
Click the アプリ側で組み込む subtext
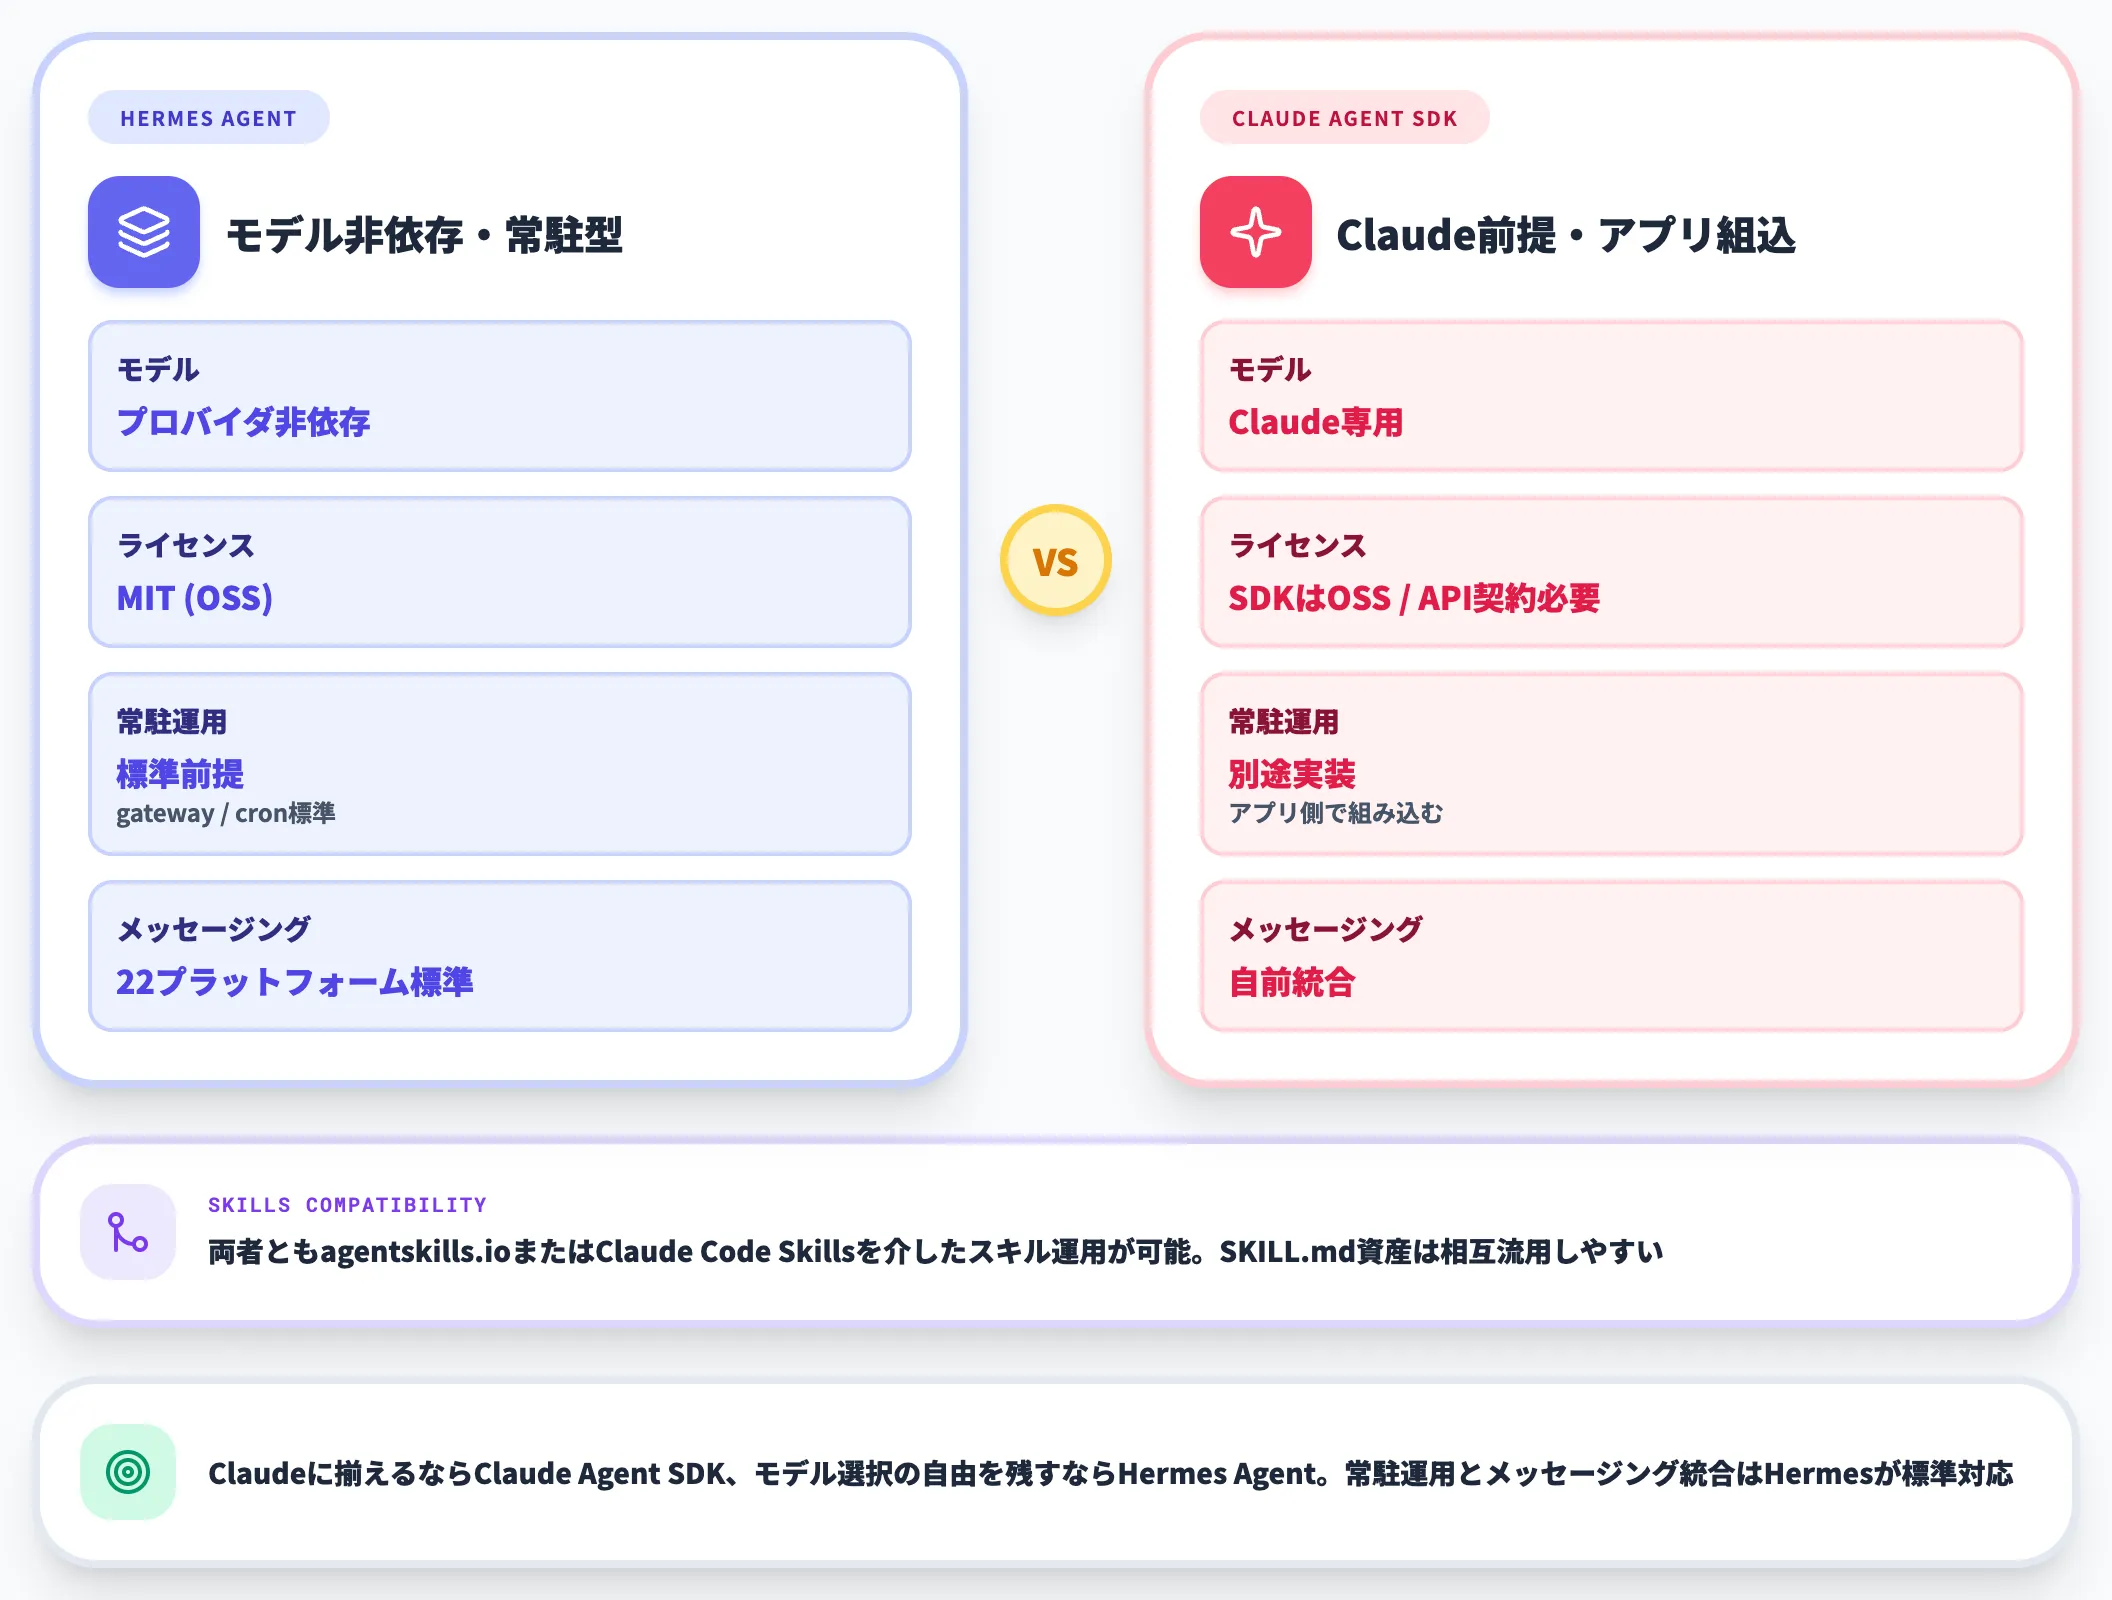[x=1336, y=813]
